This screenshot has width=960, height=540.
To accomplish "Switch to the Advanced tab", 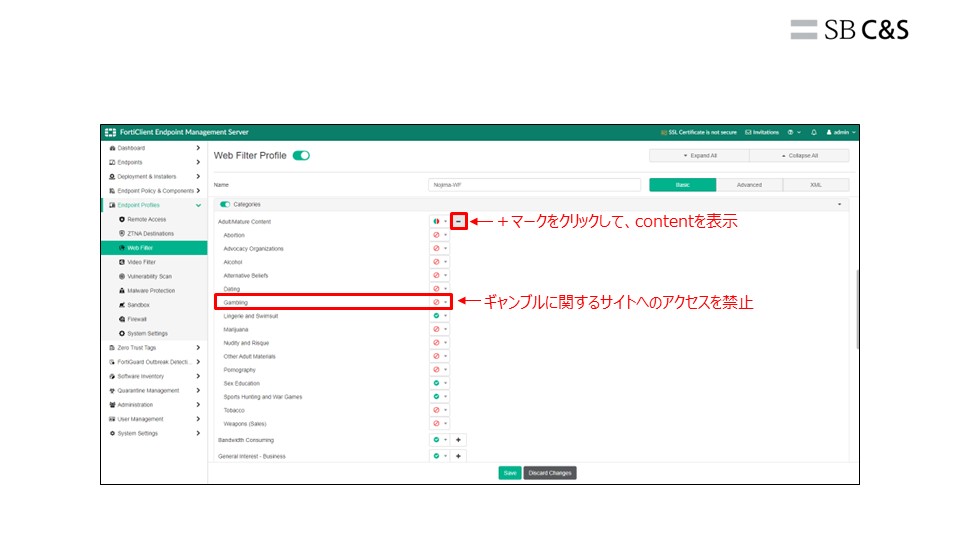I will 749,185.
